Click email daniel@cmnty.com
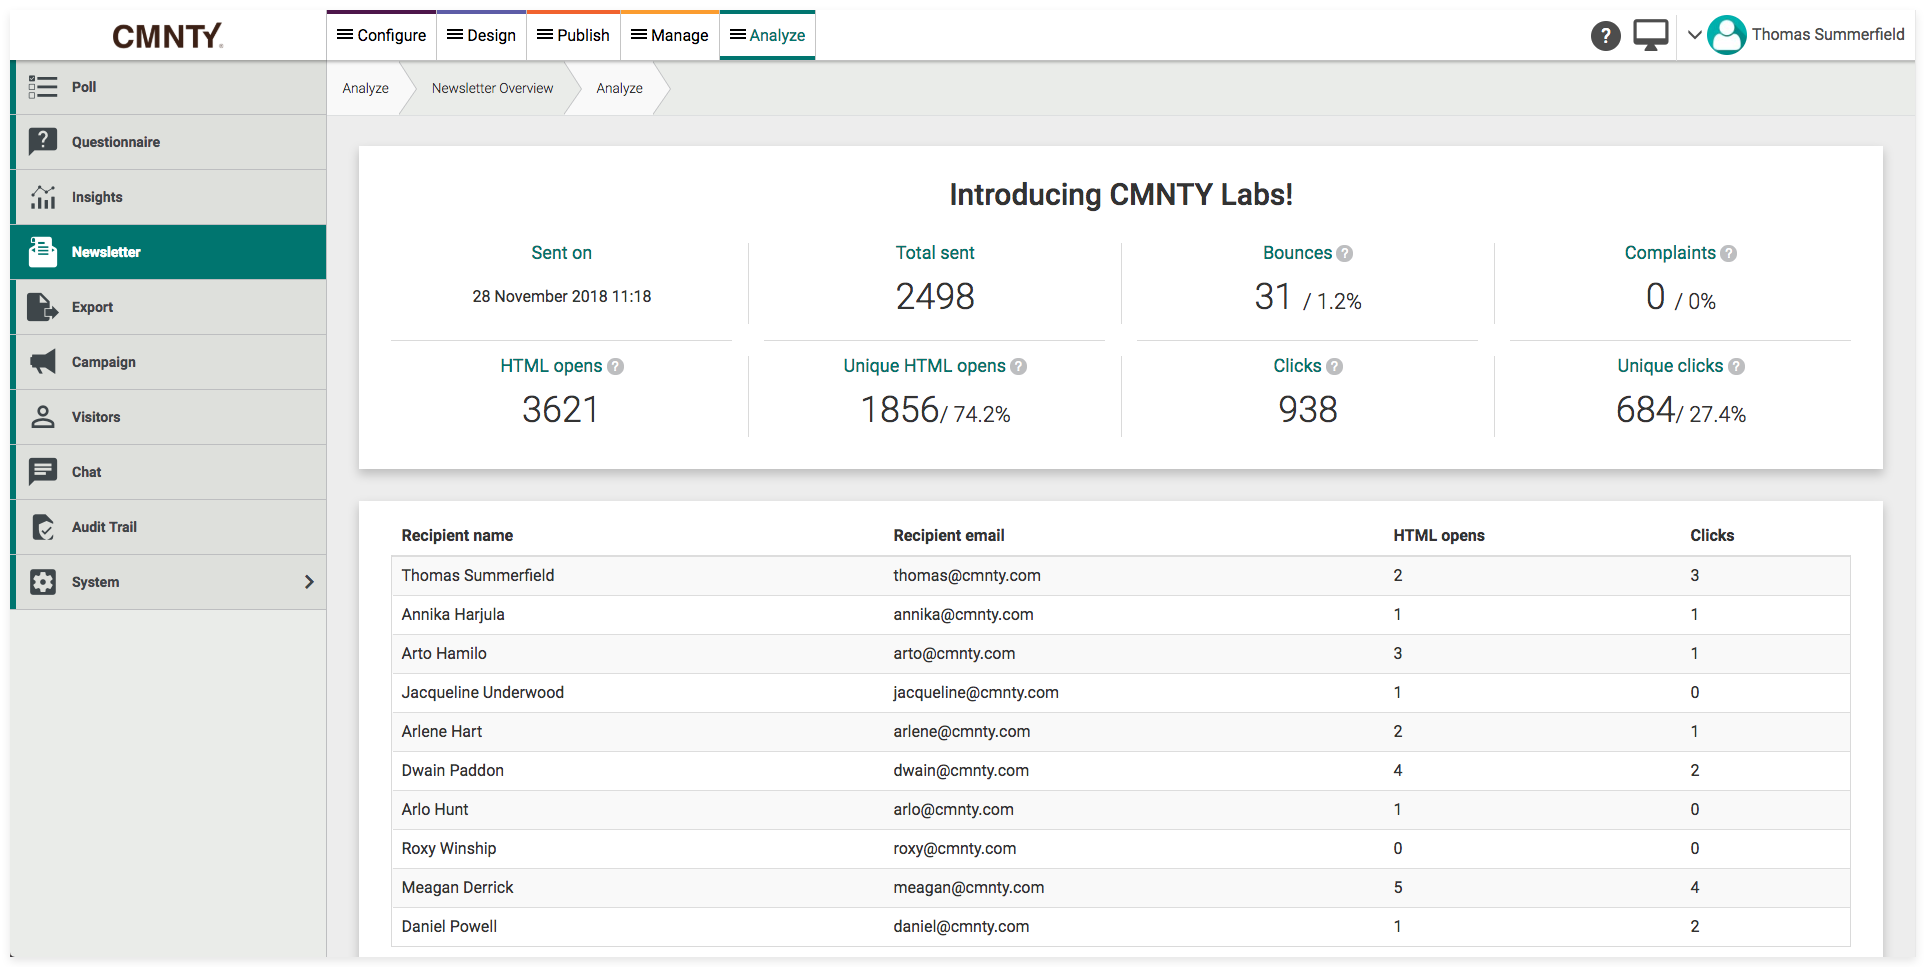The image size is (1926, 967). pyautogui.click(x=961, y=927)
